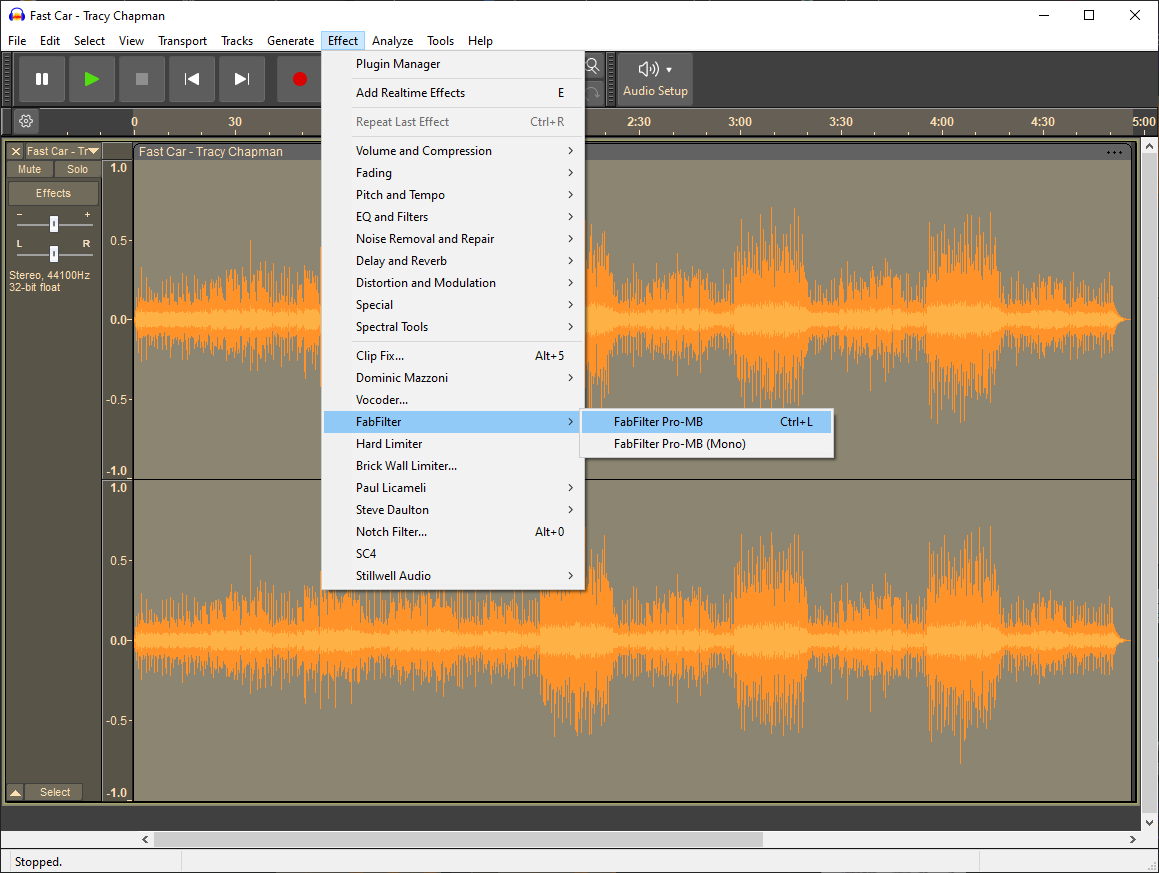Choose Add Realtime Effects

click(x=454, y=92)
